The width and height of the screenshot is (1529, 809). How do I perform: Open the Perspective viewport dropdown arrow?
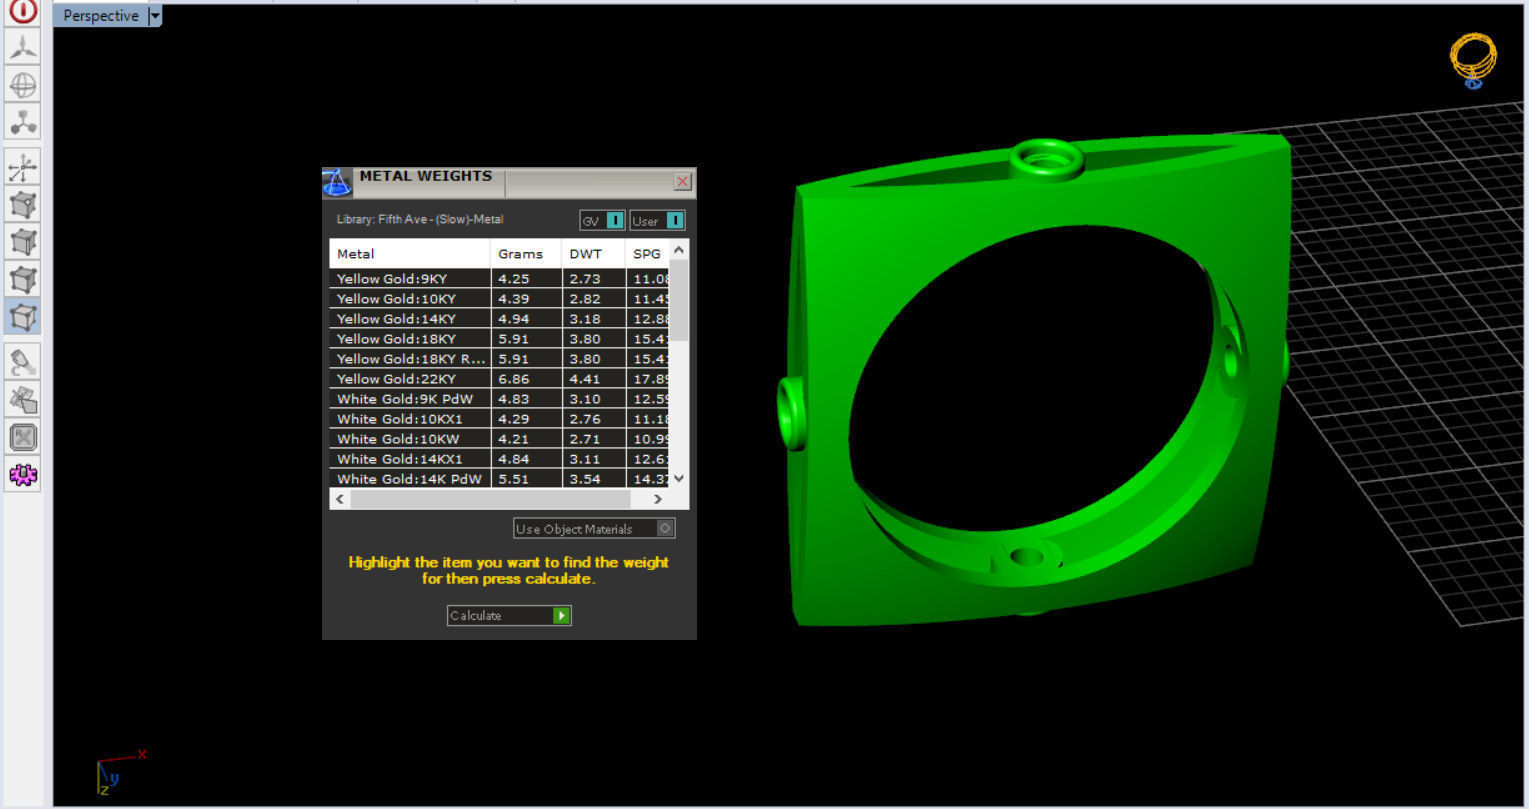click(x=155, y=16)
